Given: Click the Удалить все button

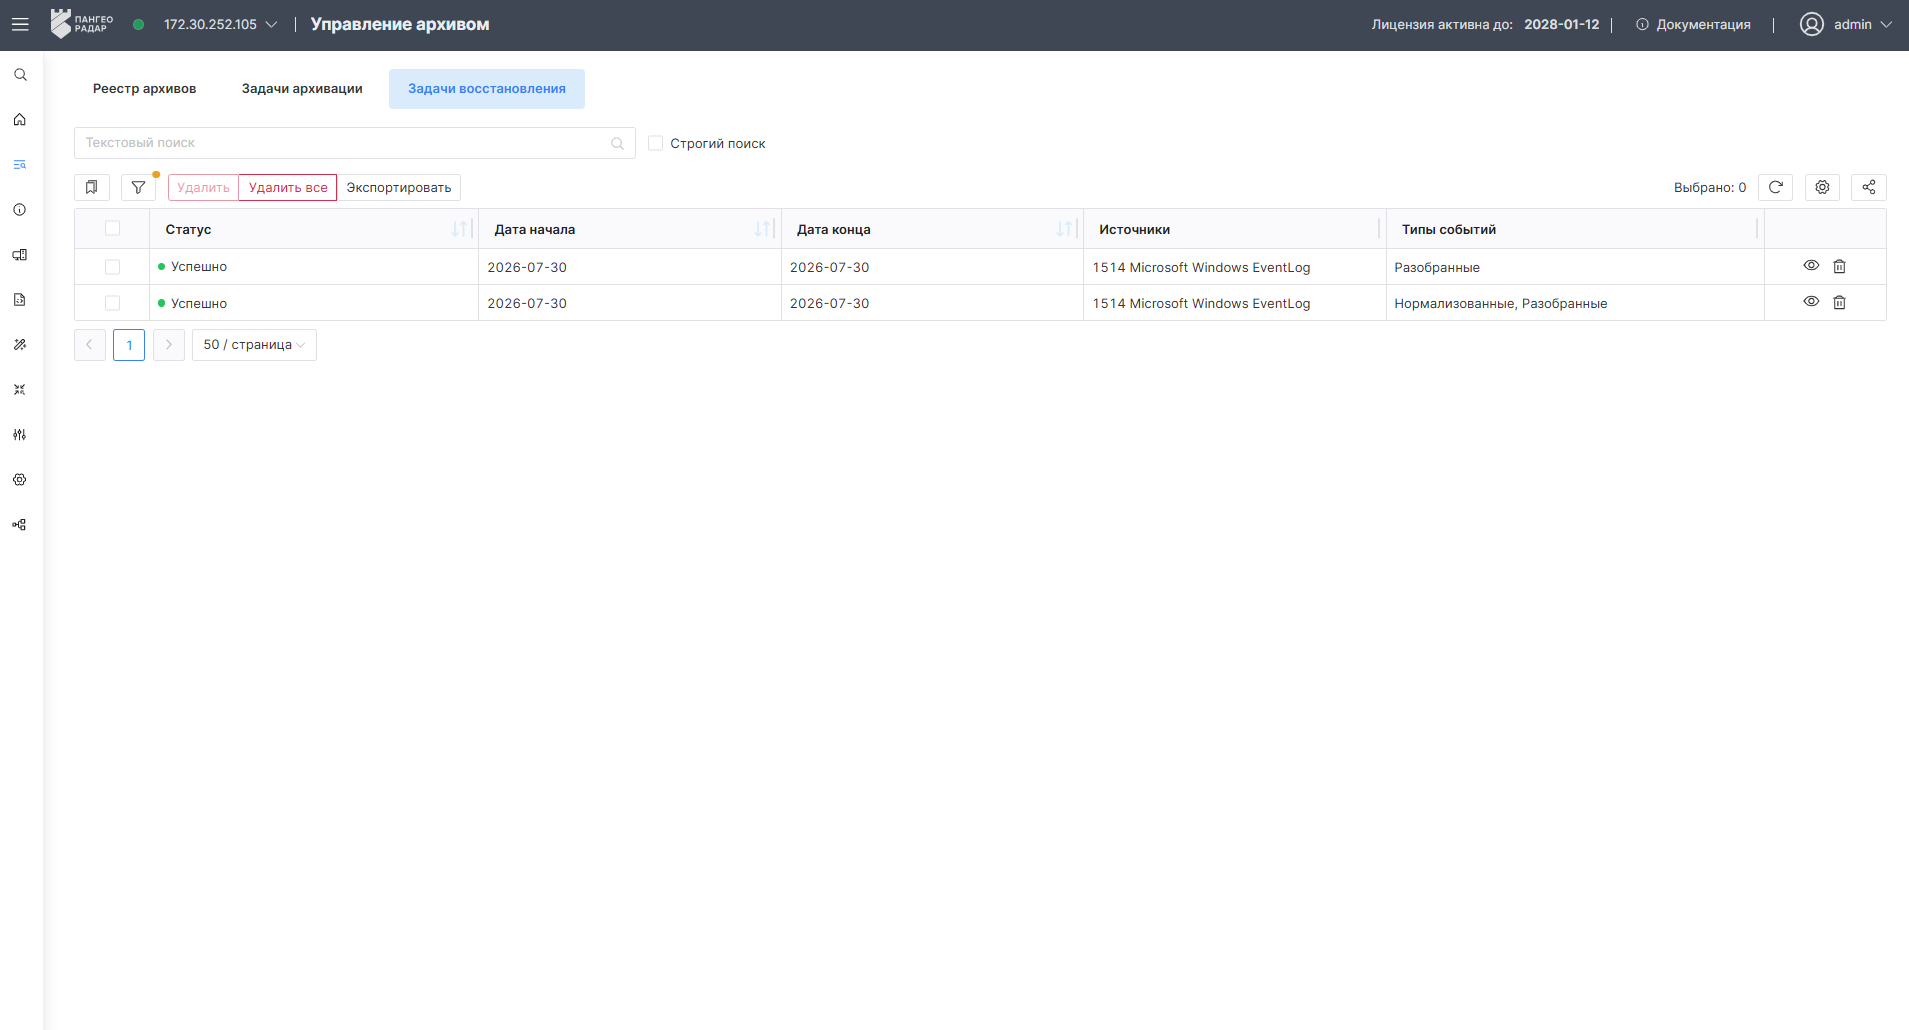Looking at the screenshot, I should click(288, 187).
